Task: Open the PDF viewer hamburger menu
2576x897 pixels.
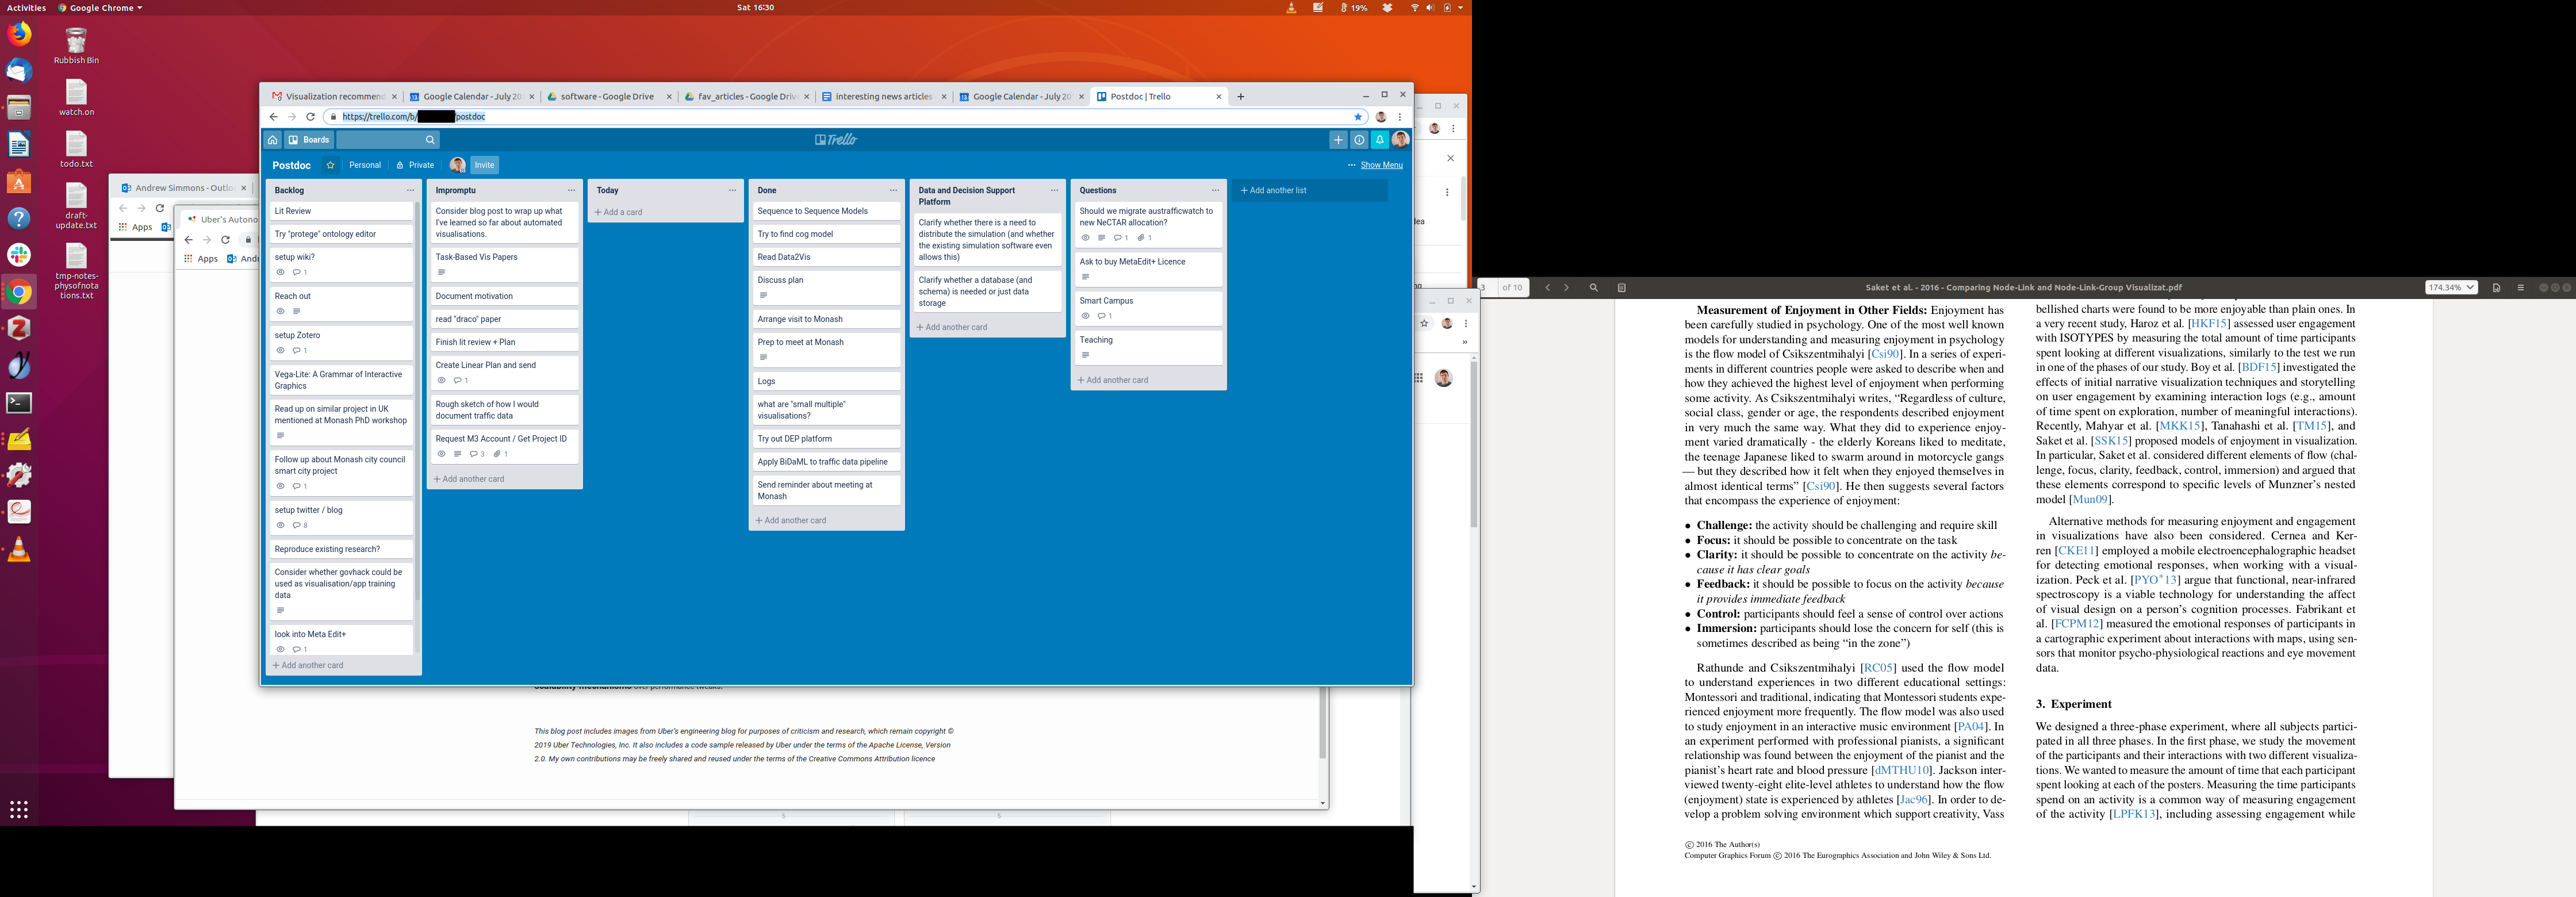Action: click(x=2520, y=288)
